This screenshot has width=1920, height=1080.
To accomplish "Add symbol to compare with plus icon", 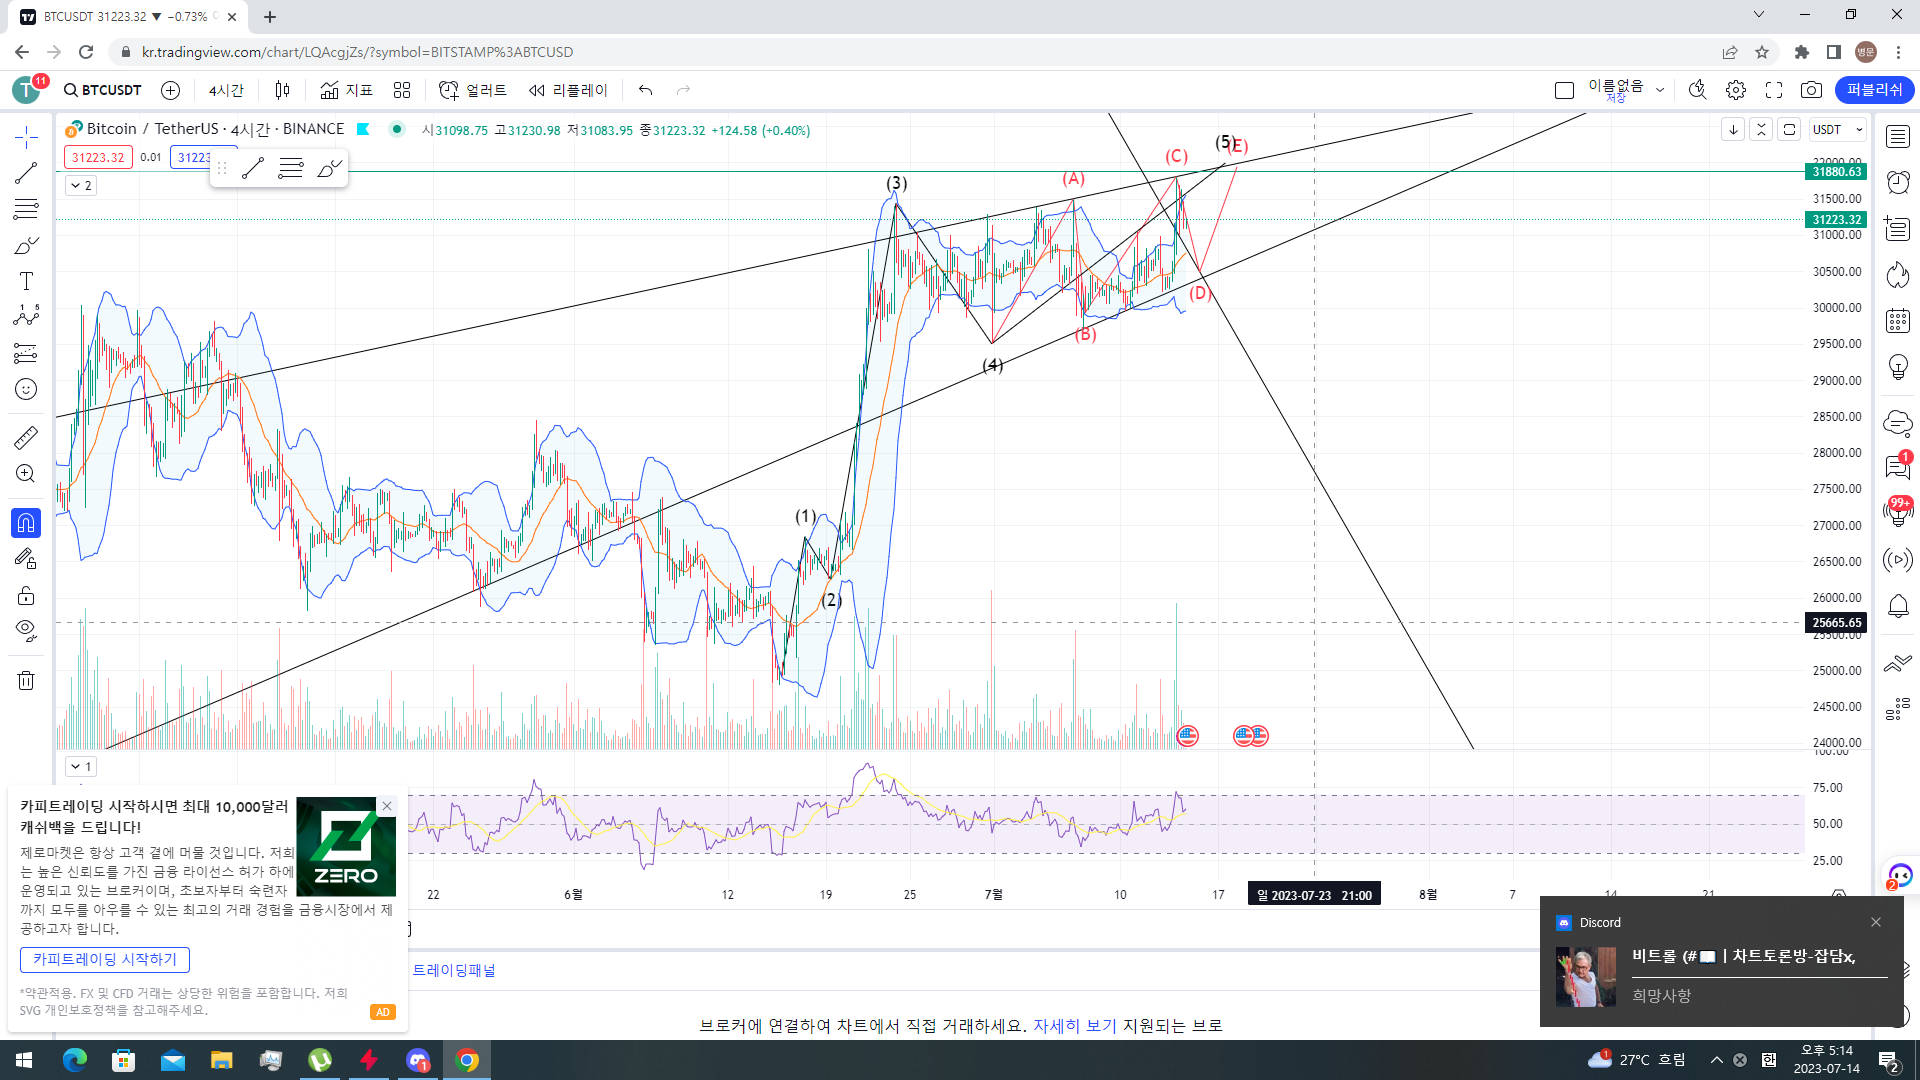I will point(171,90).
